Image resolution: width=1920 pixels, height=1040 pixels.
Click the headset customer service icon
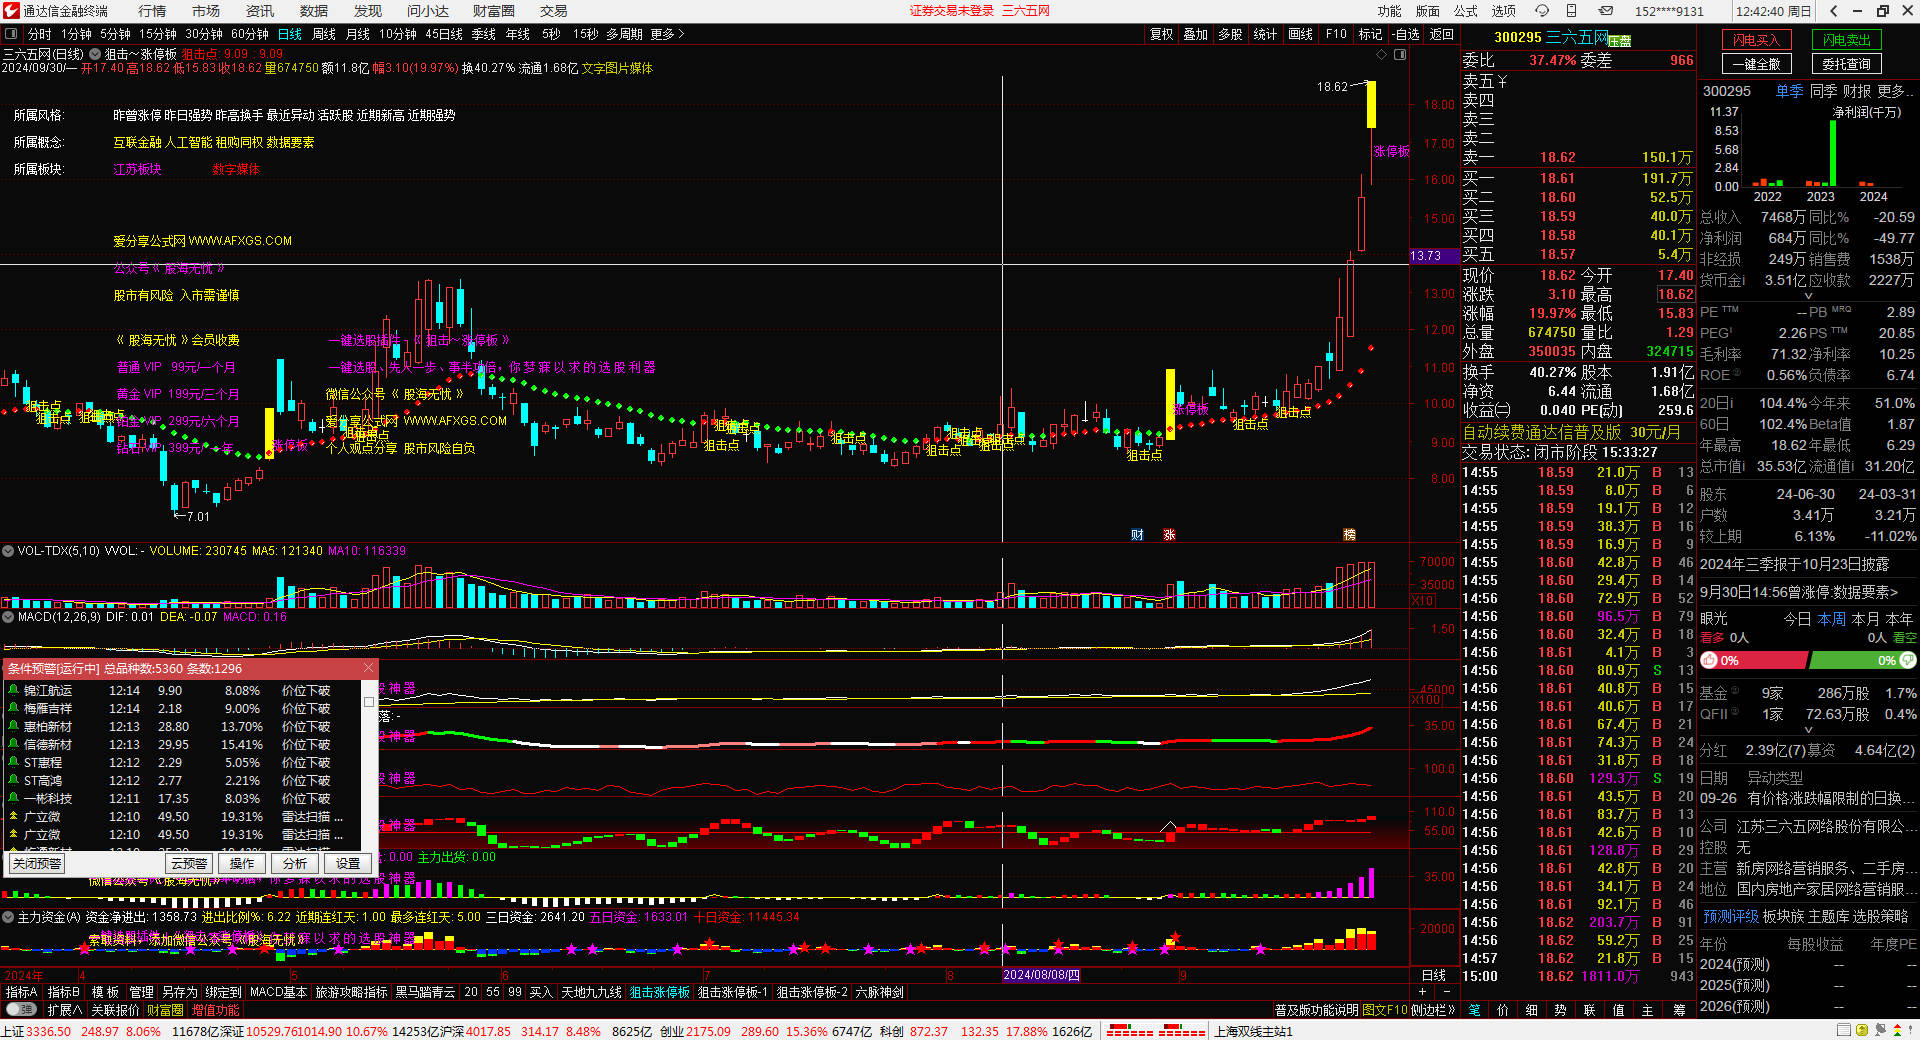(1542, 11)
